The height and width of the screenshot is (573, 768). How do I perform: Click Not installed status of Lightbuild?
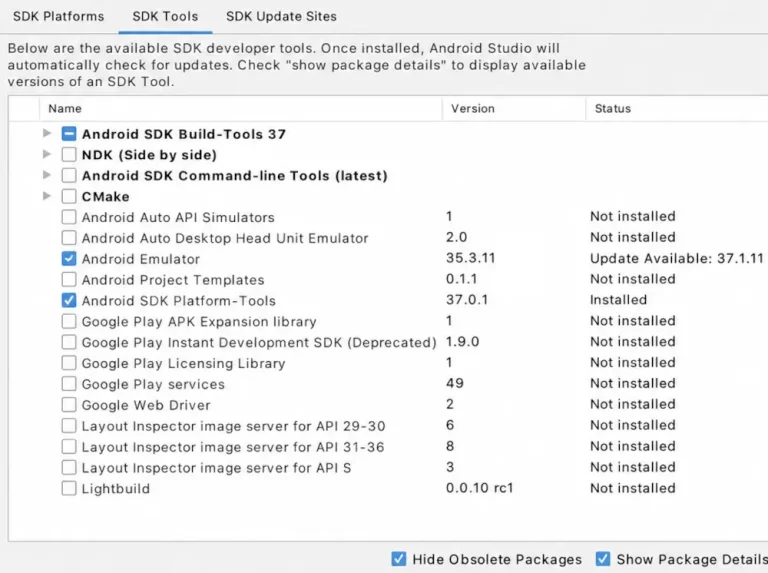(633, 488)
